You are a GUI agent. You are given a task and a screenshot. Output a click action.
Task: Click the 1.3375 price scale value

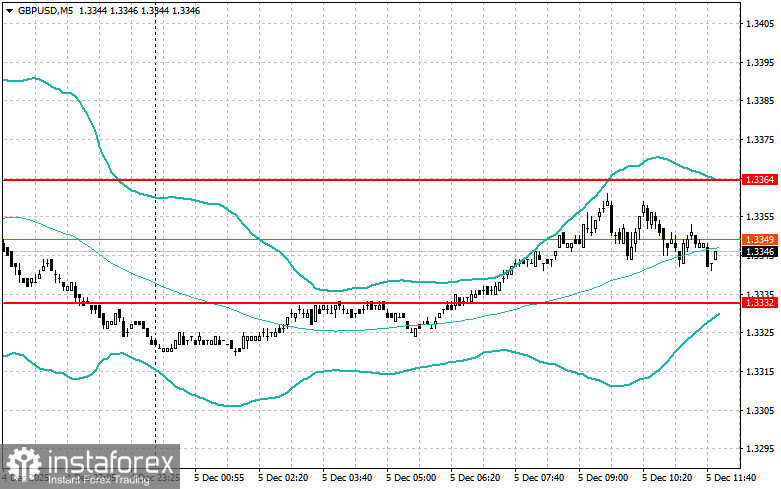760,139
